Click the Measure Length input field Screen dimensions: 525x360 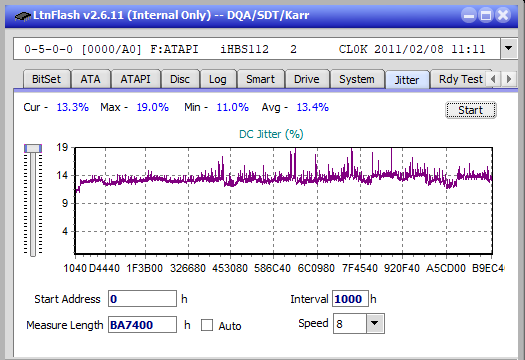pyautogui.click(x=142, y=325)
